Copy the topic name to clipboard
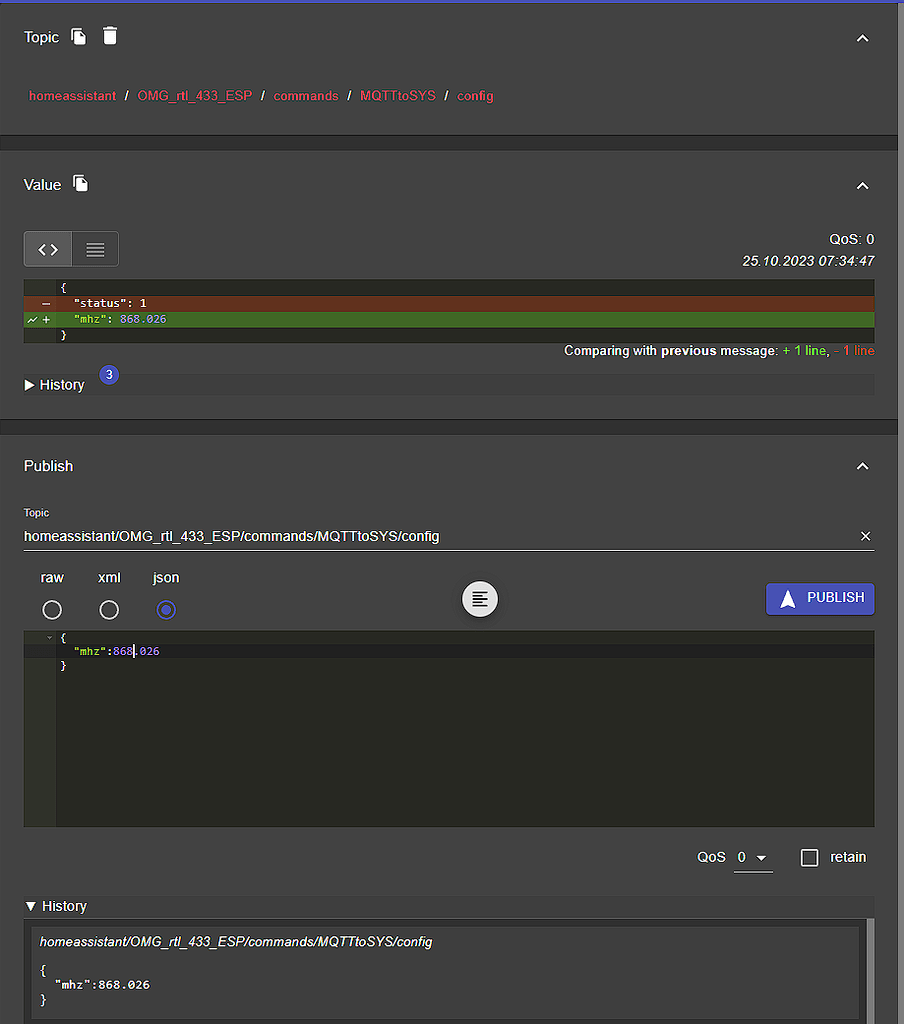The height and width of the screenshot is (1024, 904). [79, 36]
